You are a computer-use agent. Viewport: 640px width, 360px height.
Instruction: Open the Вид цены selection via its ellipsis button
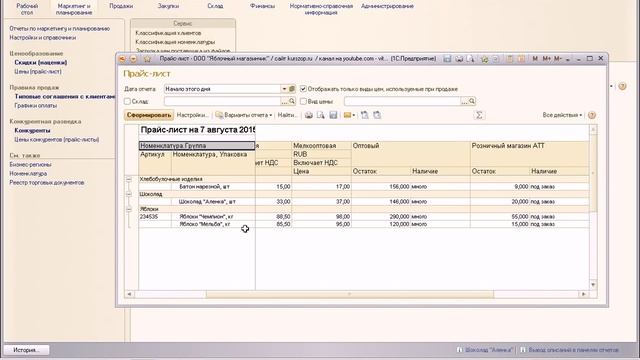tap(464, 101)
